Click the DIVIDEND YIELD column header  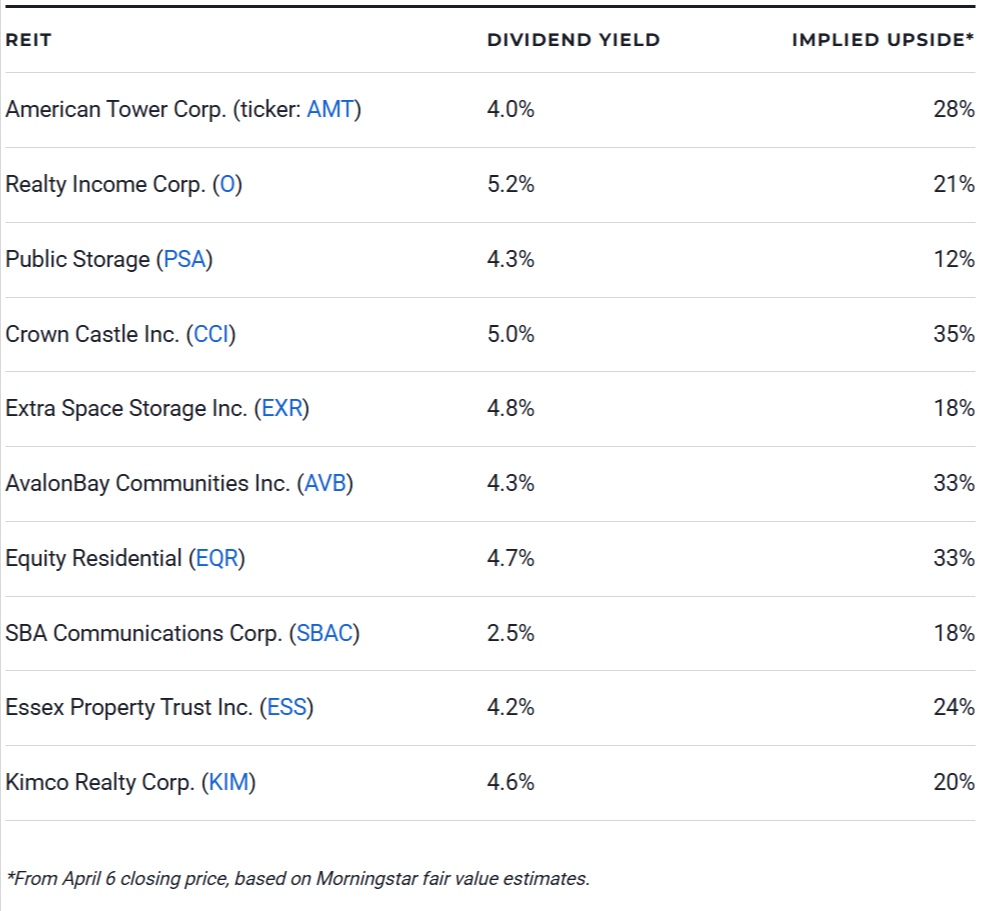tap(573, 40)
